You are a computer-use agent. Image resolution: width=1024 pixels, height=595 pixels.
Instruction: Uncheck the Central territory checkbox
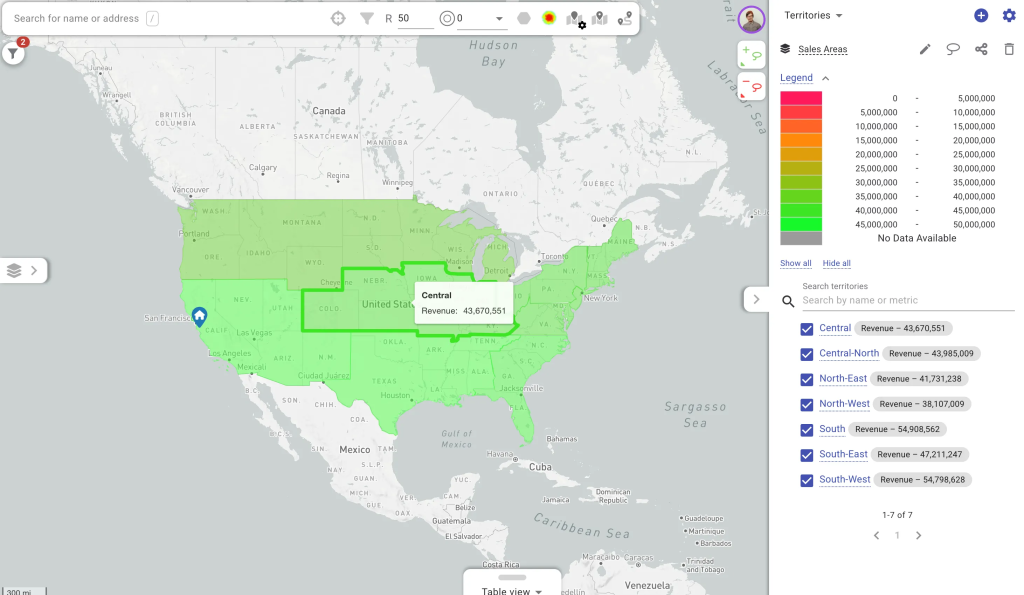[807, 329]
